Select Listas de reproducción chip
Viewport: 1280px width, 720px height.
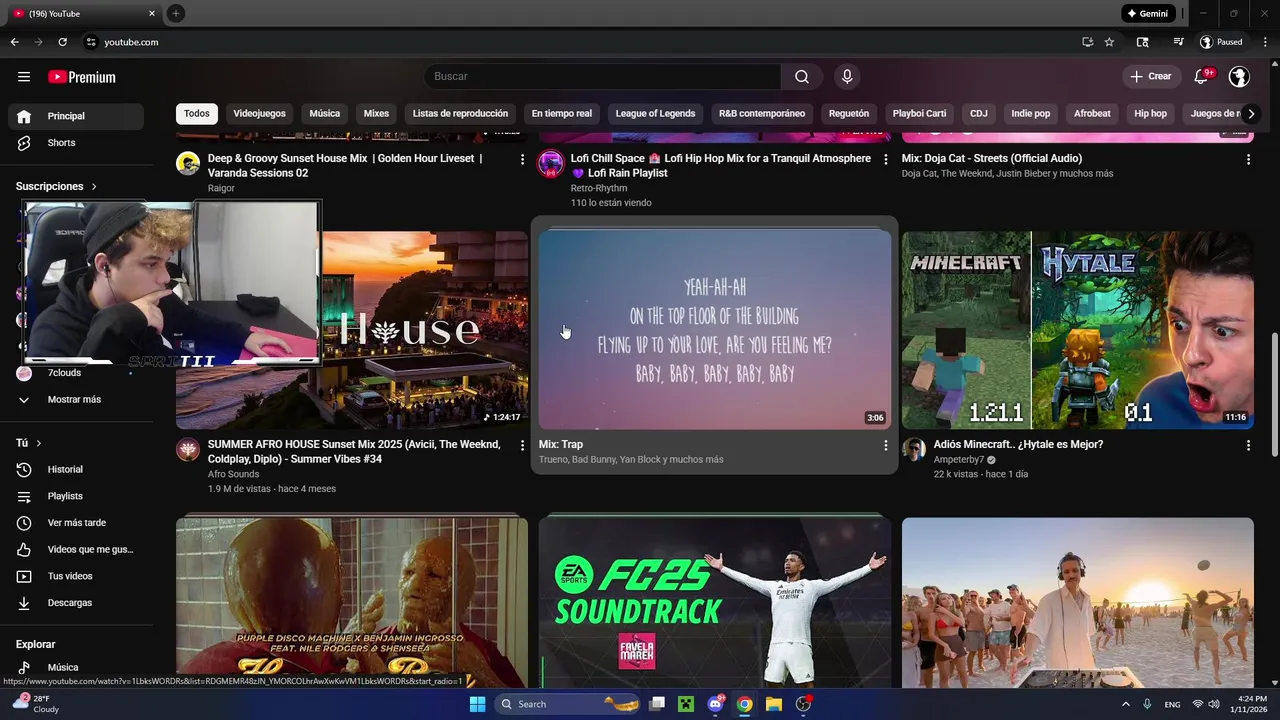click(460, 114)
